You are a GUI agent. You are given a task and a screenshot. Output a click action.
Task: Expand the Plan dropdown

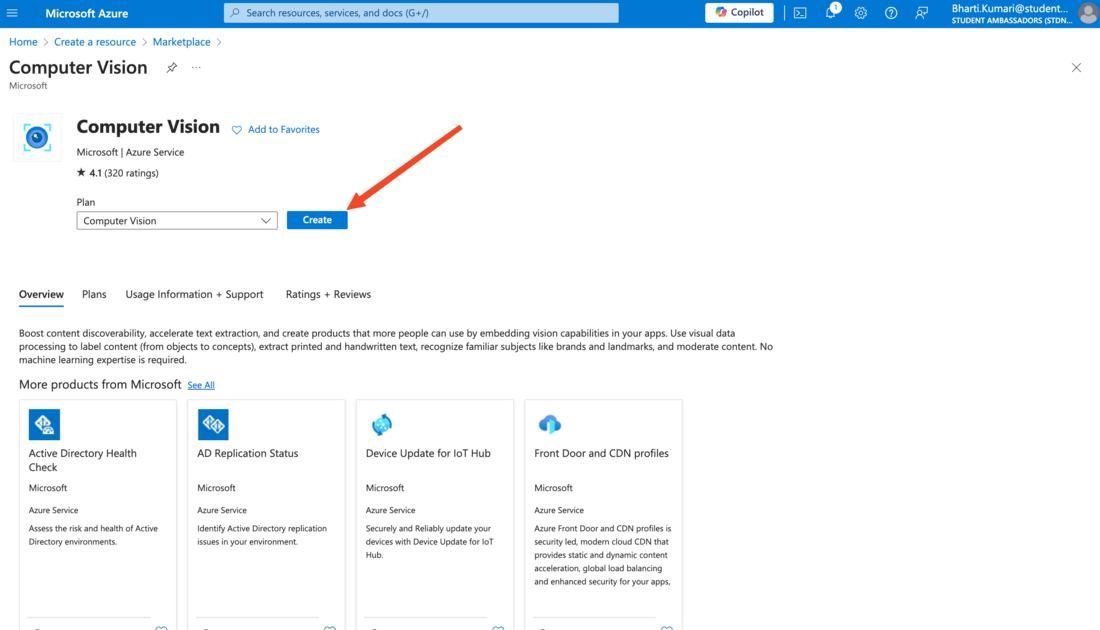click(x=177, y=220)
